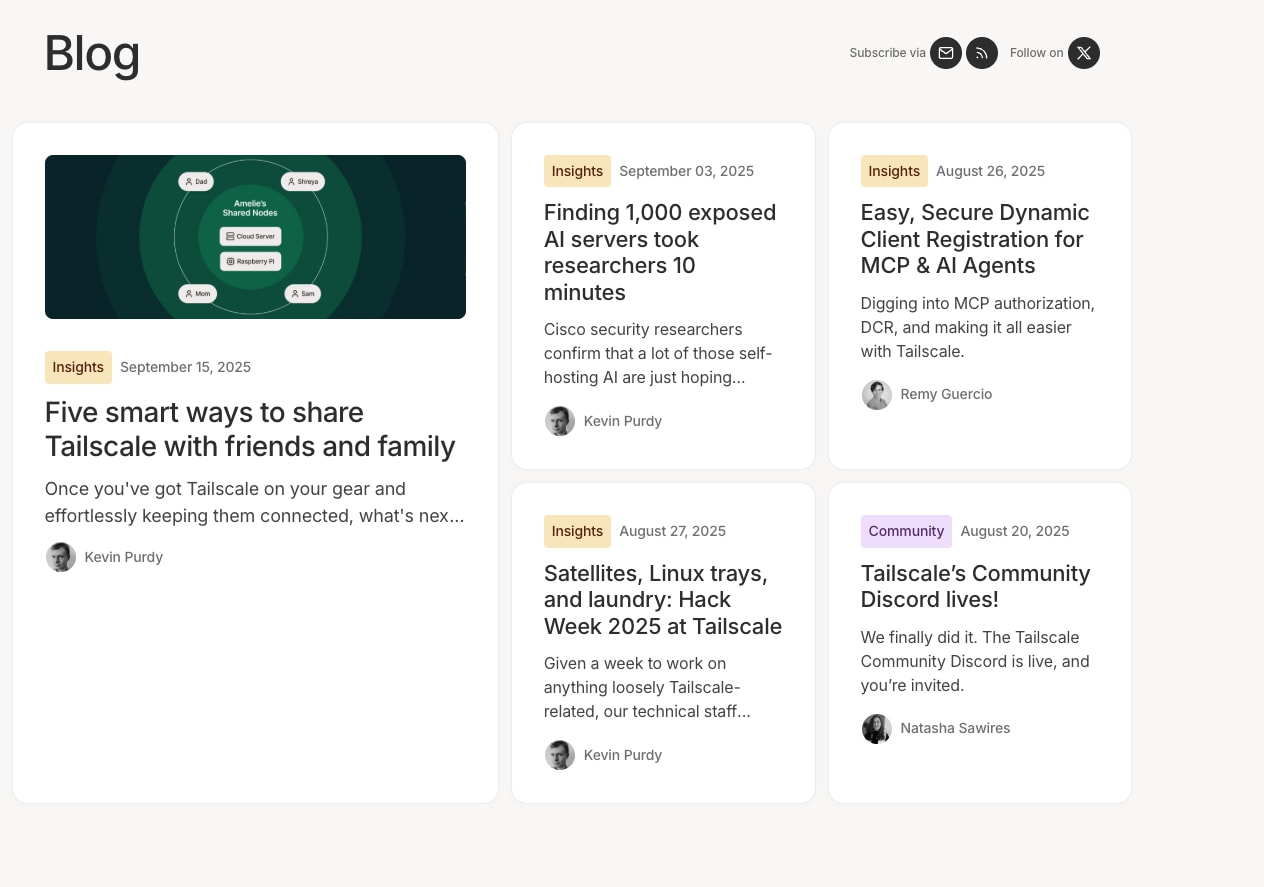
Task: Click Natasha Sawires' avatar photo
Action: tap(877, 728)
